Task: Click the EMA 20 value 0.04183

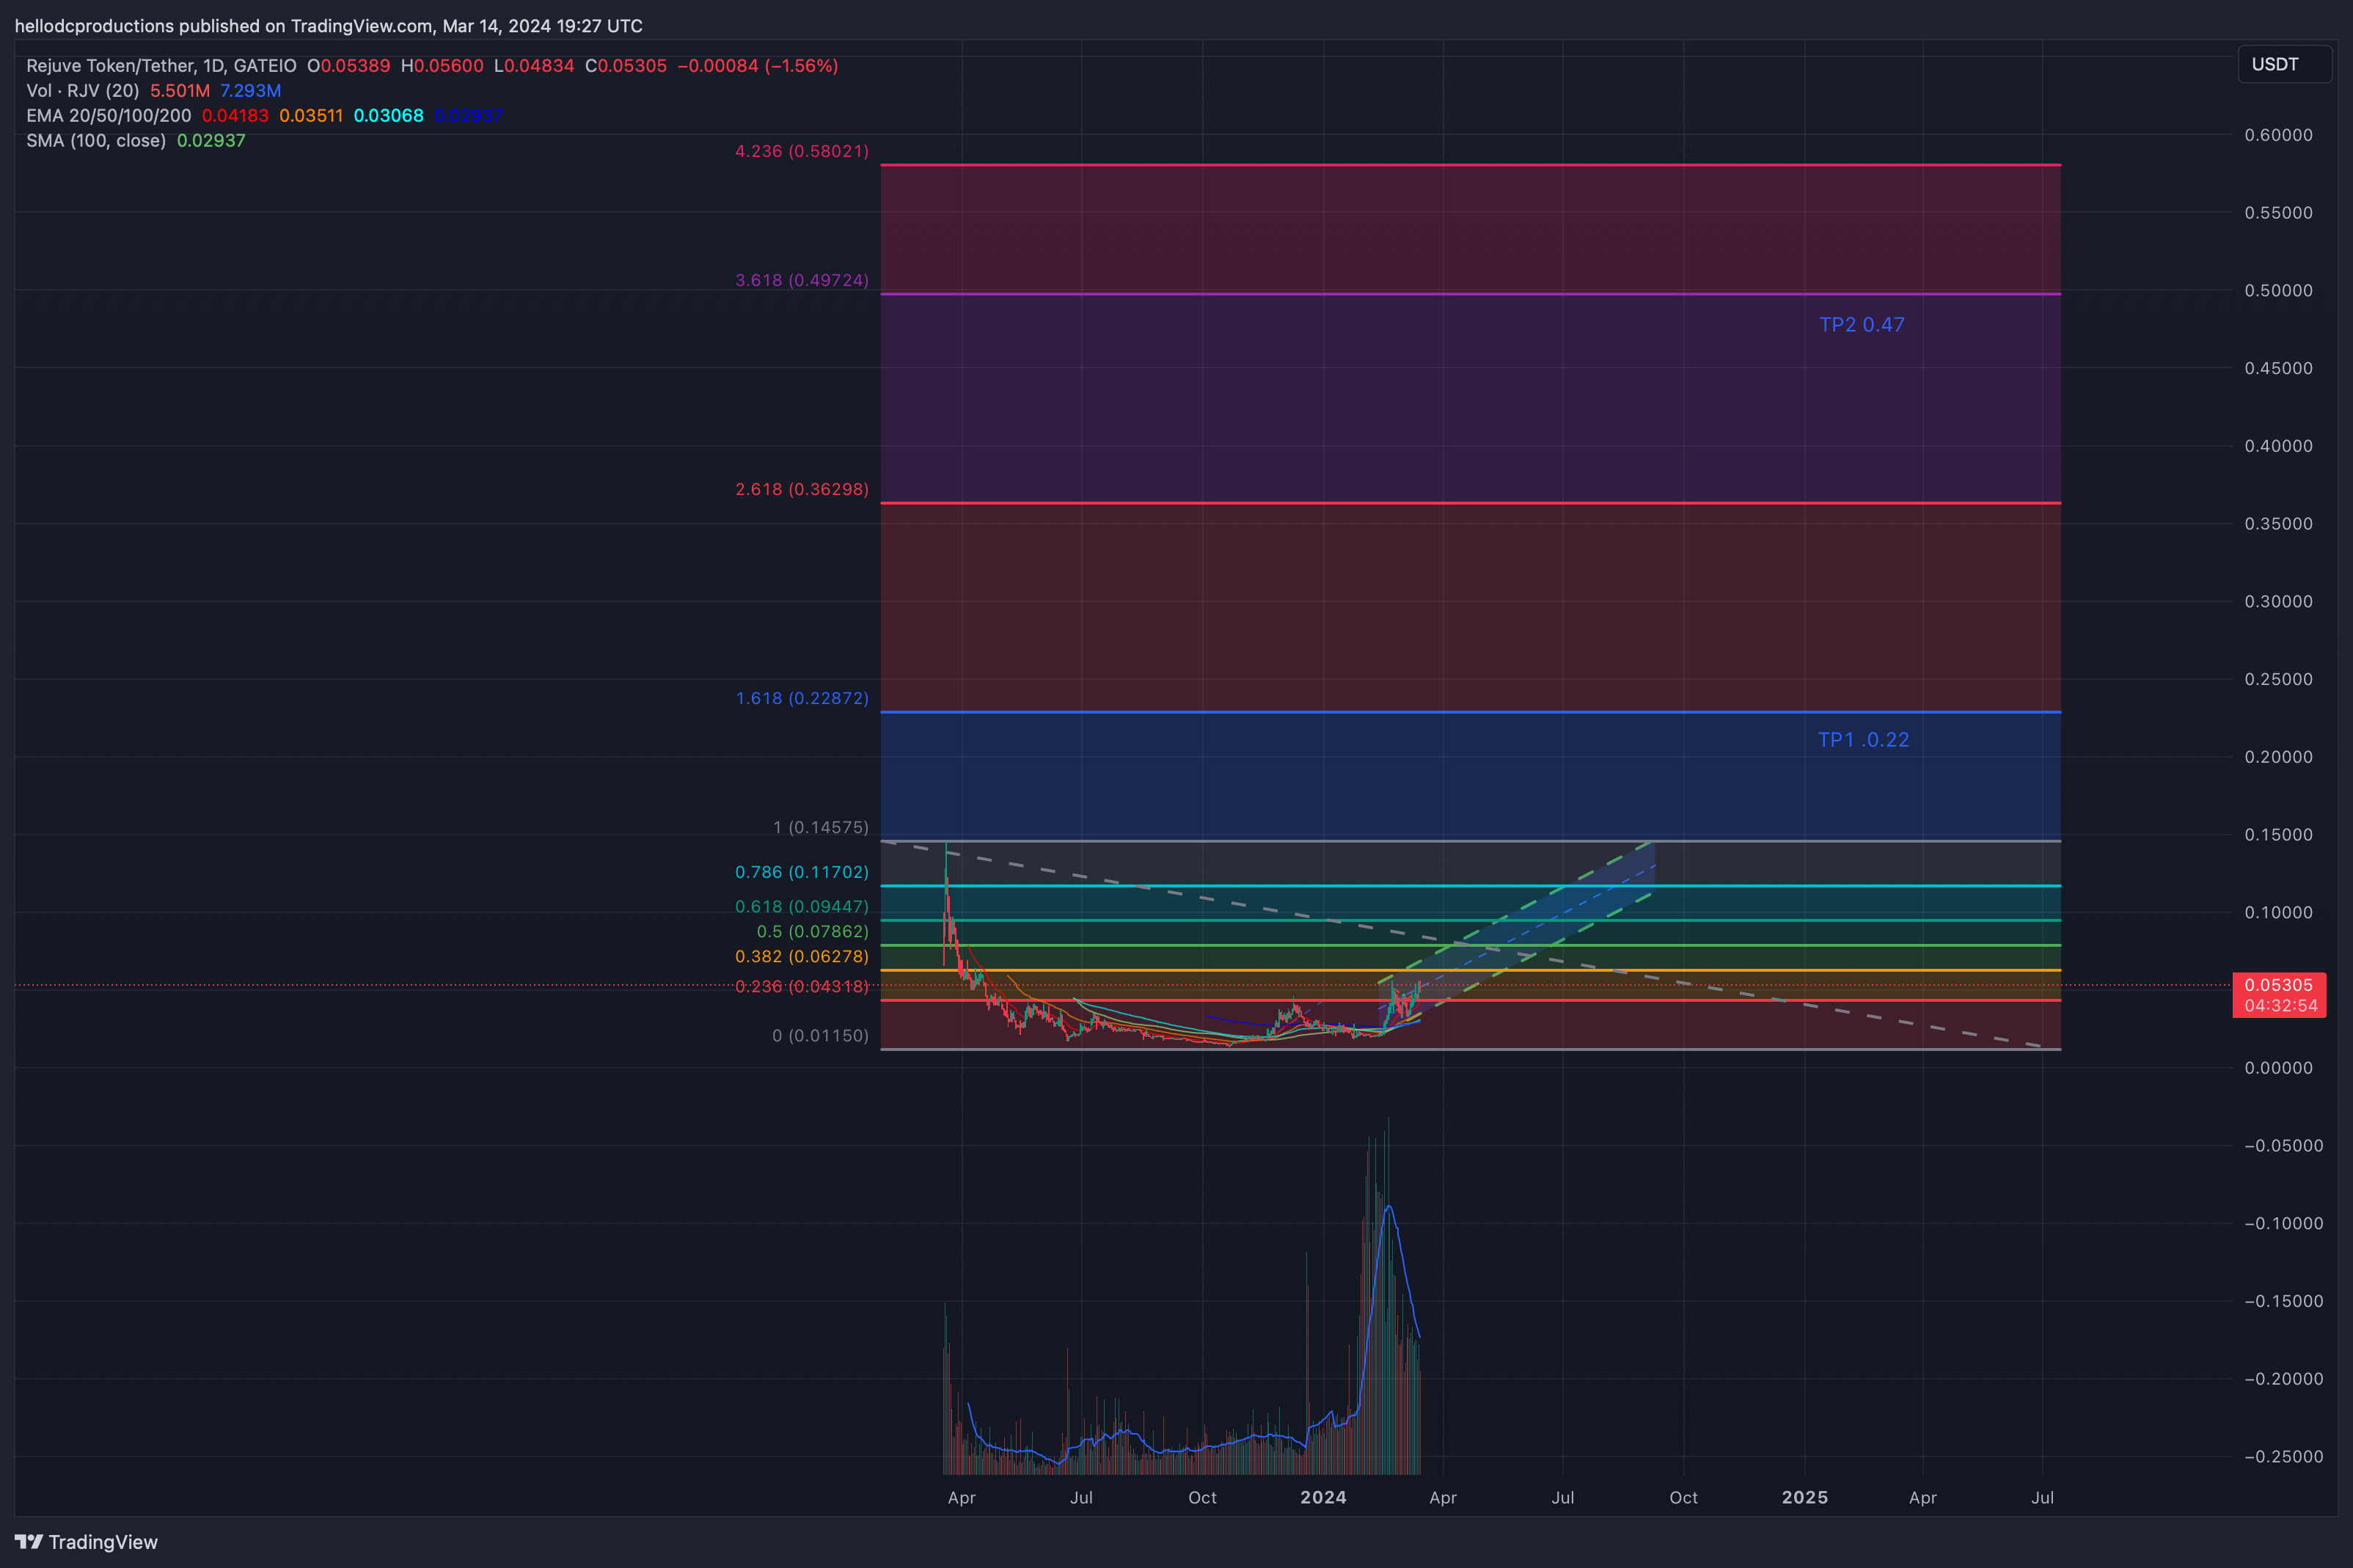Action: [235, 116]
